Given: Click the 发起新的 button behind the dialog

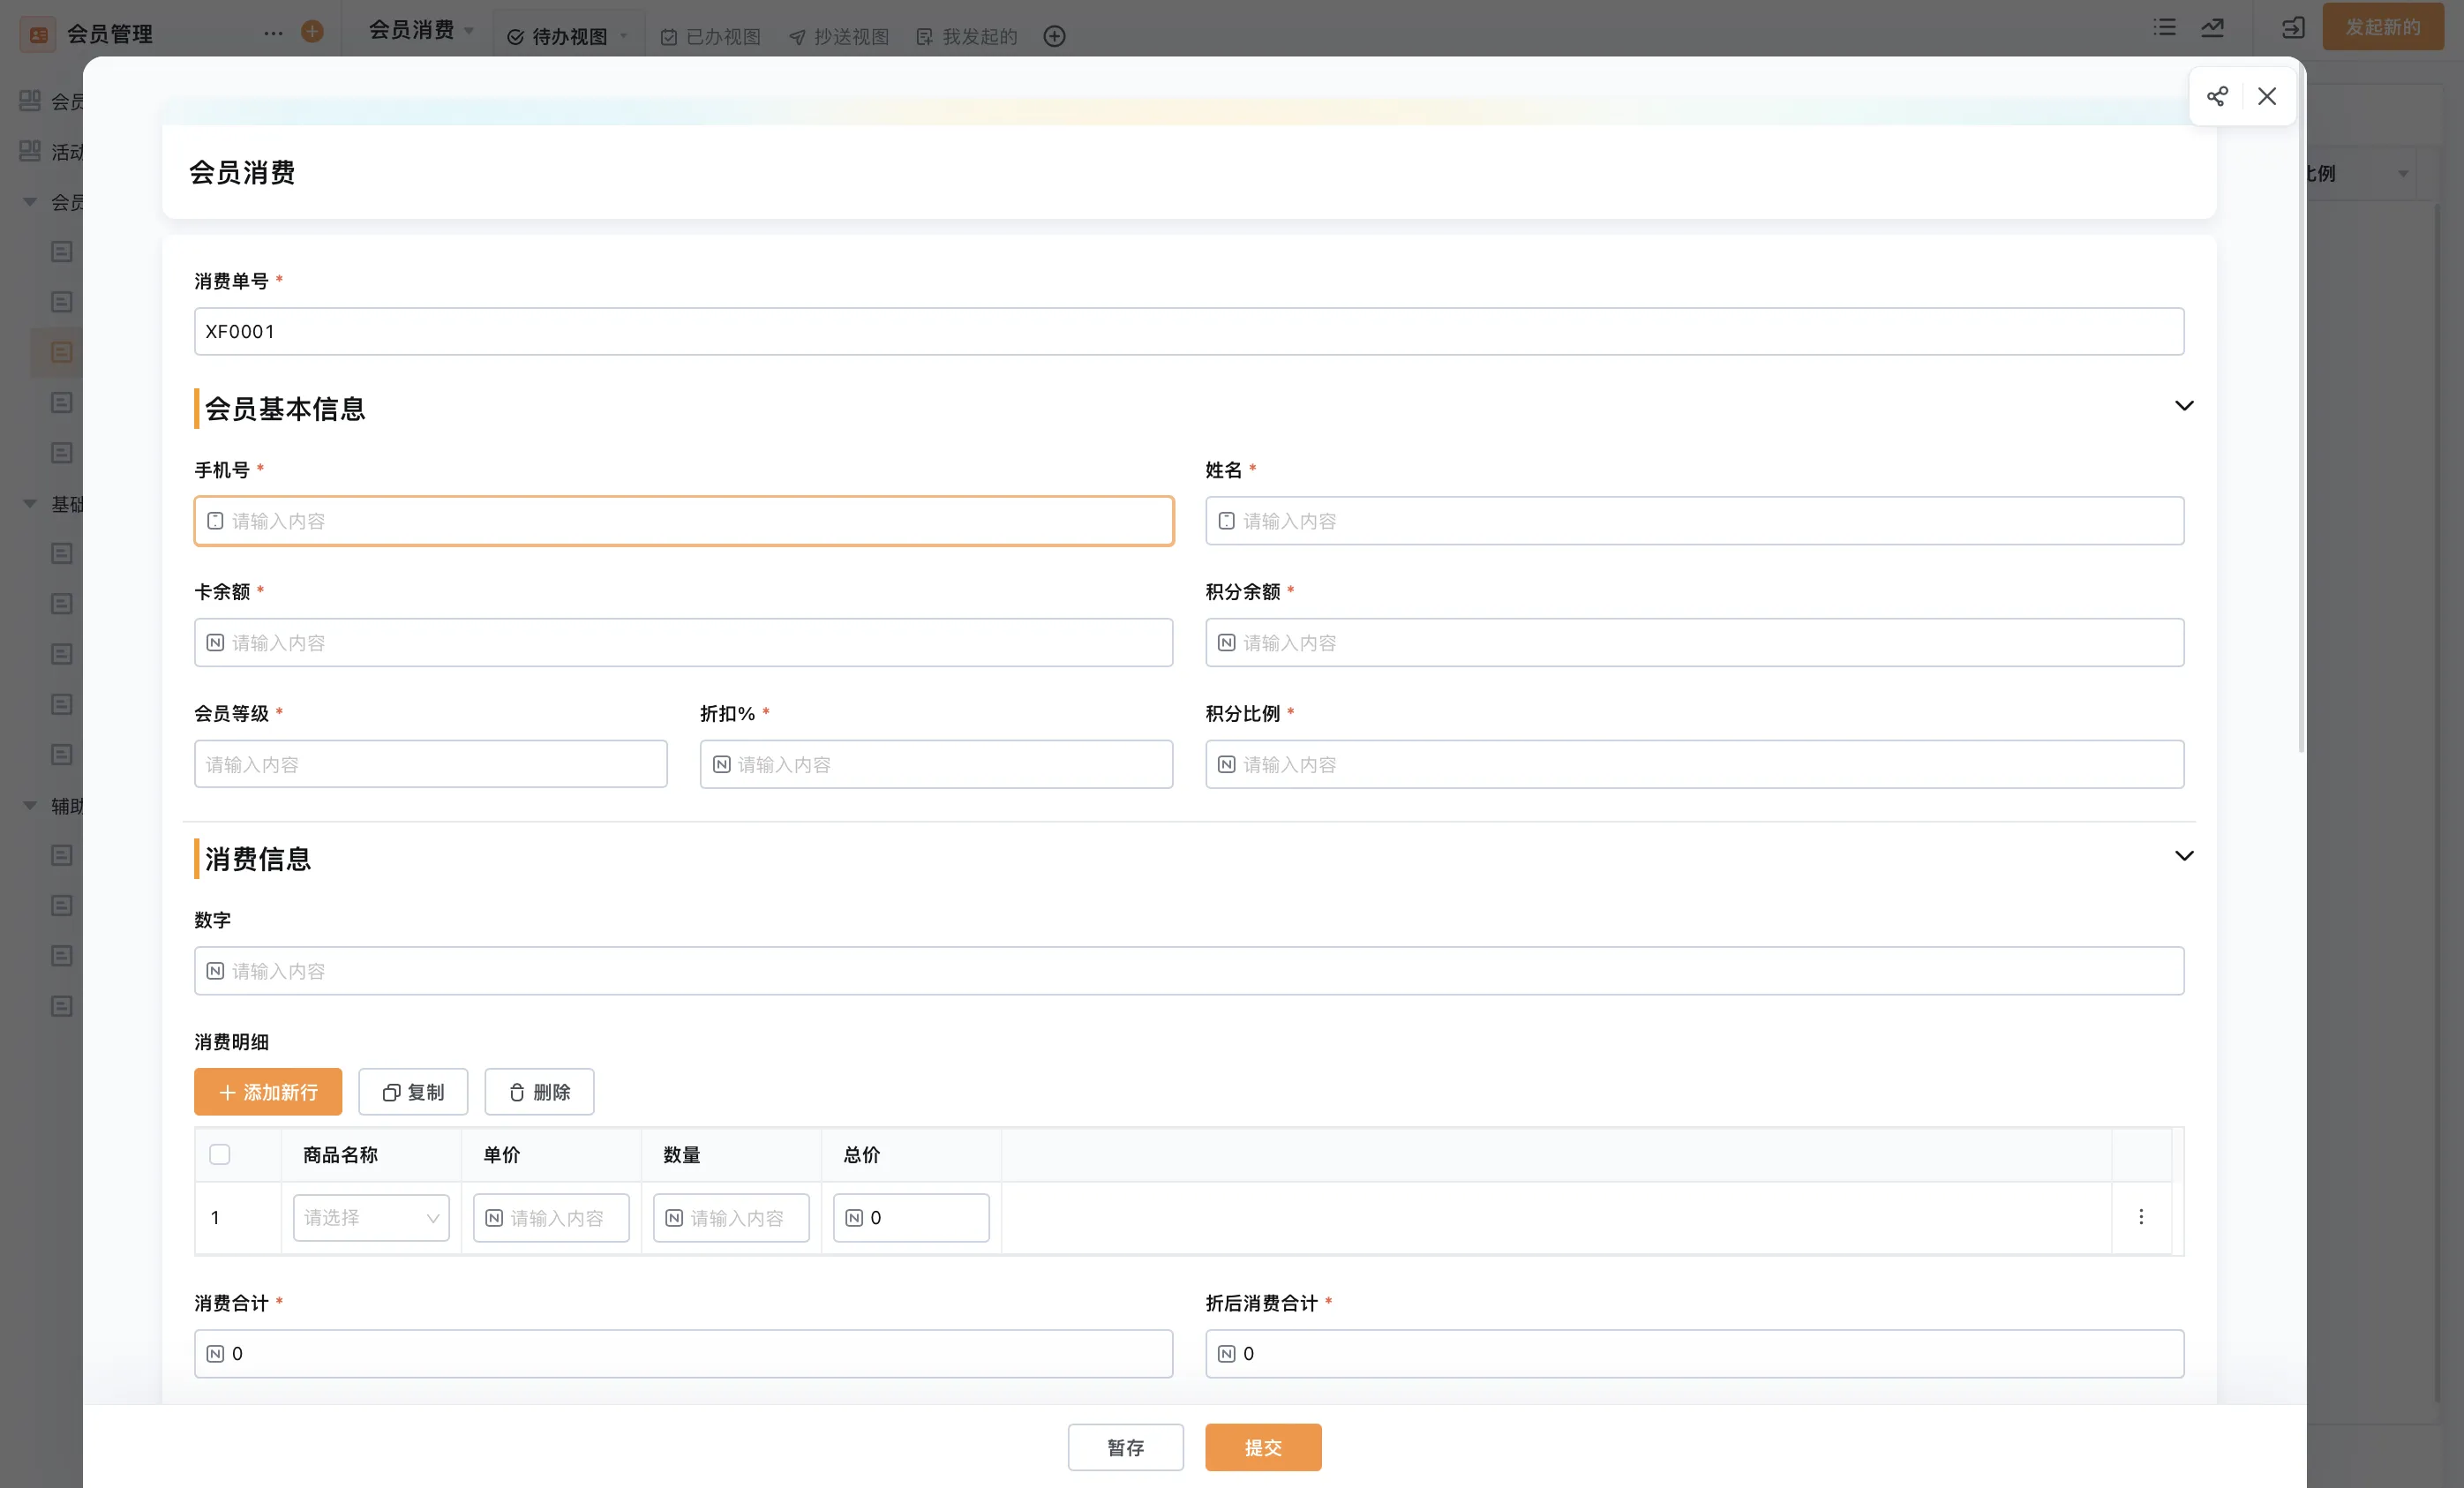Looking at the screenshot, I should tap(2383, 27).
